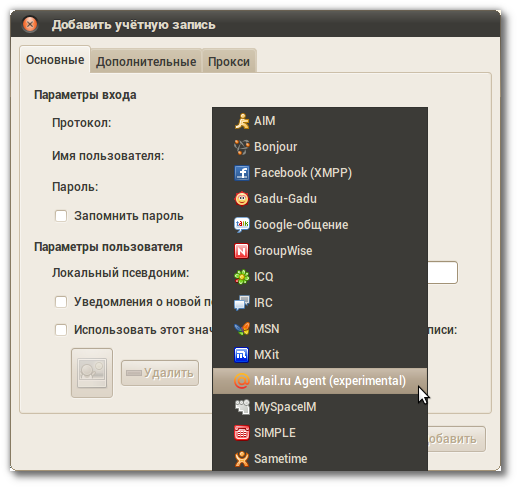Click the SIMPLE red telephone icon

[x=242, y=433]
